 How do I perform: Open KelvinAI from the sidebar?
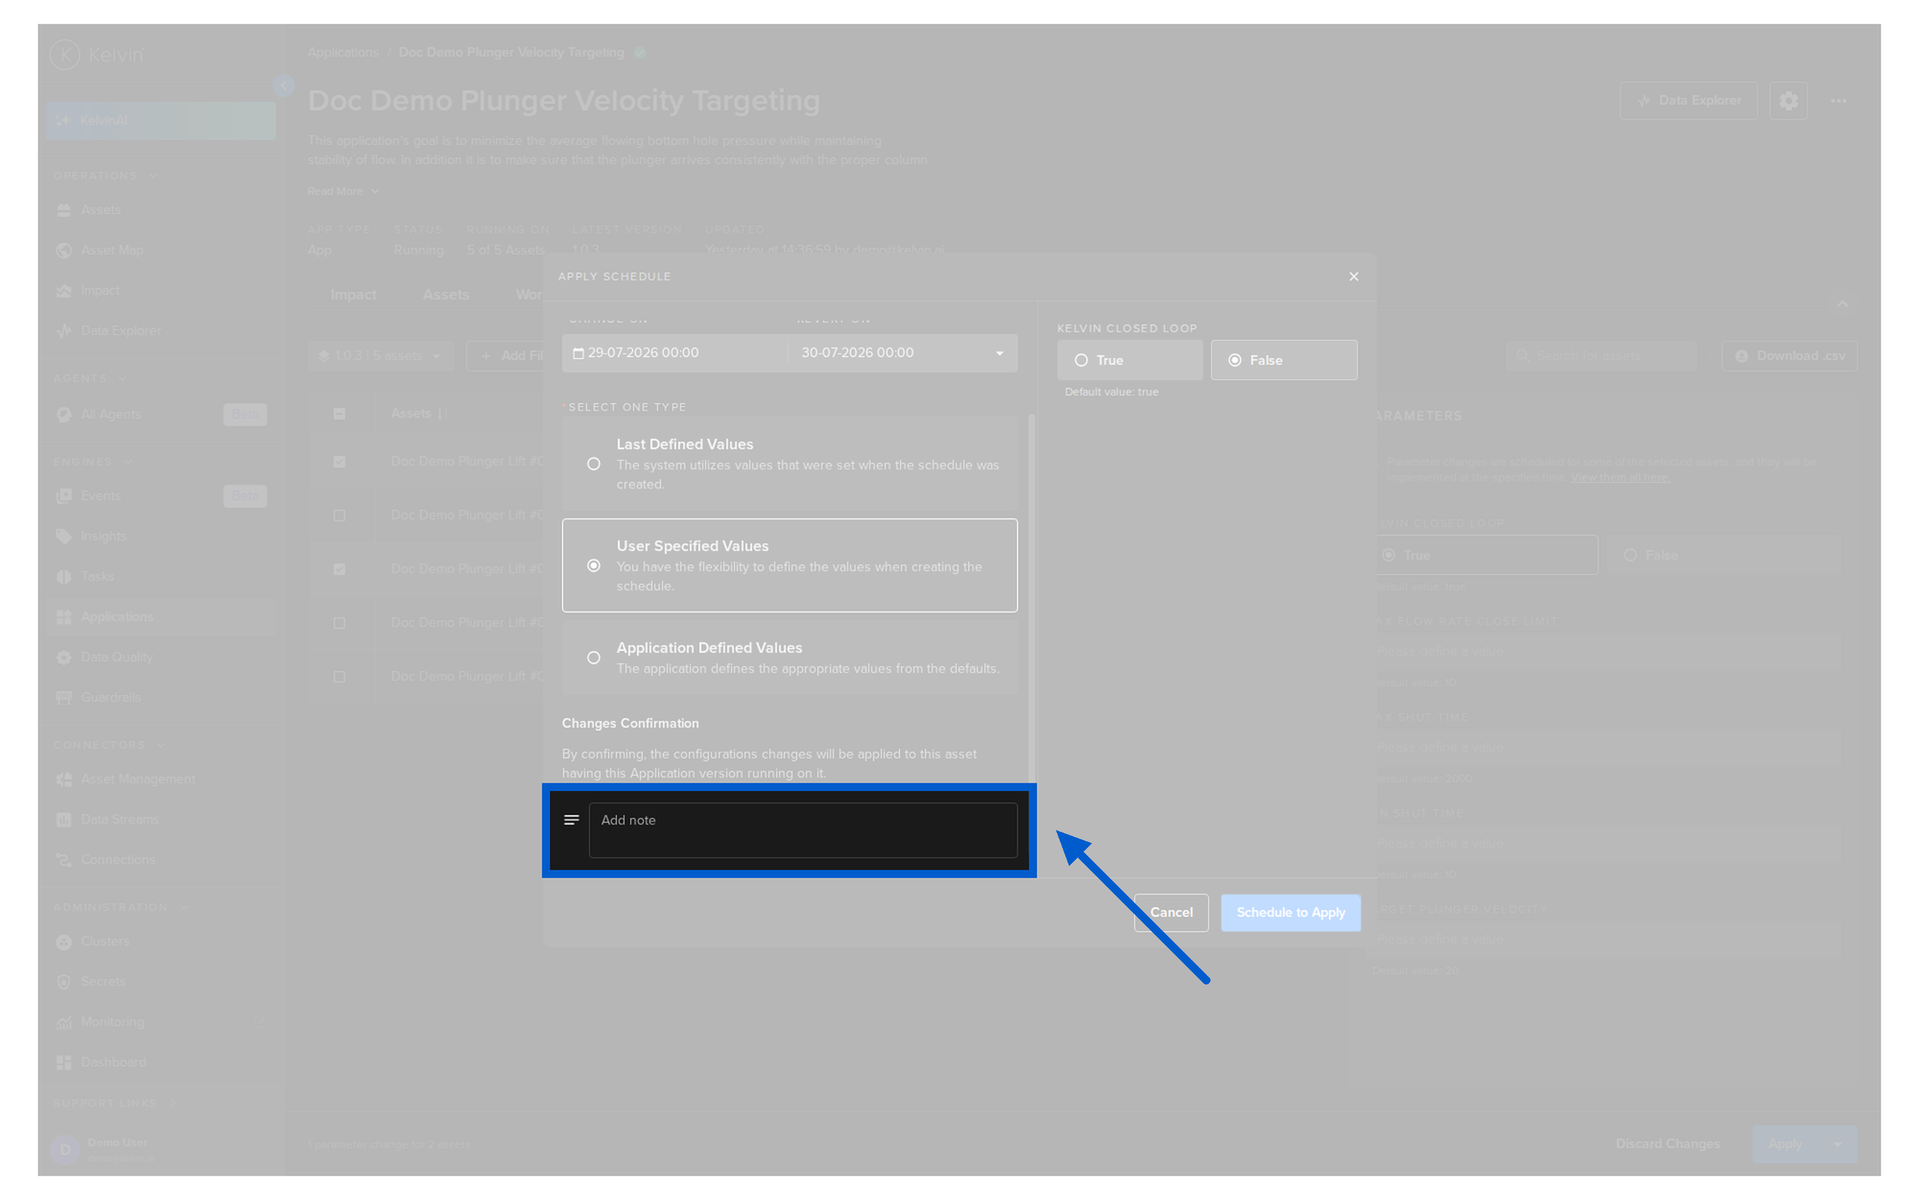click(161, 121)
